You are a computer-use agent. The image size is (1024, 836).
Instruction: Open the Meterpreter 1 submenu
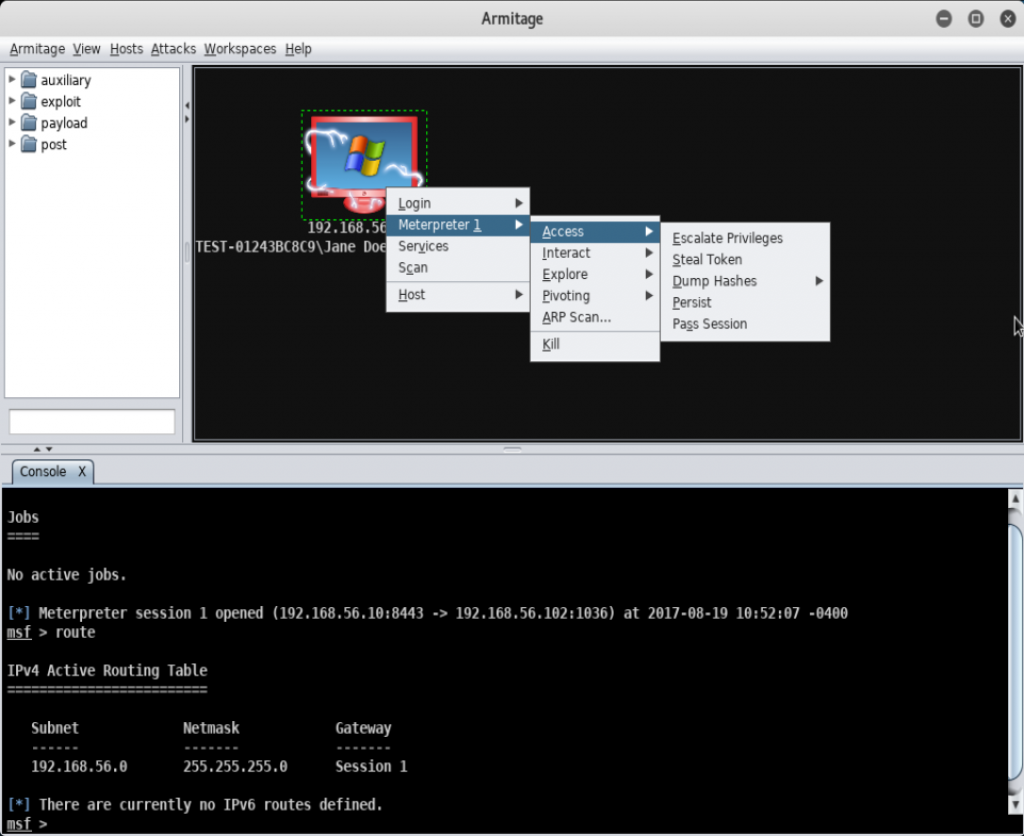(x=458, y=225)
